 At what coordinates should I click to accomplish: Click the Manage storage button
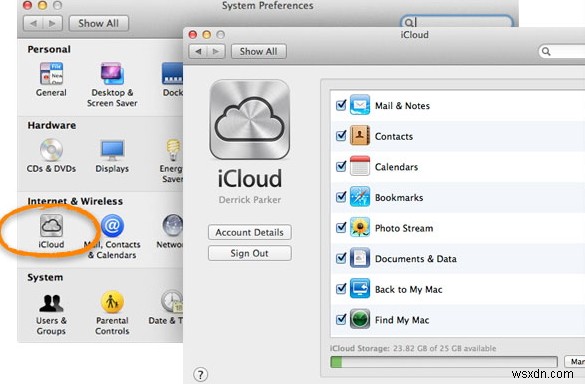(575, 361)
